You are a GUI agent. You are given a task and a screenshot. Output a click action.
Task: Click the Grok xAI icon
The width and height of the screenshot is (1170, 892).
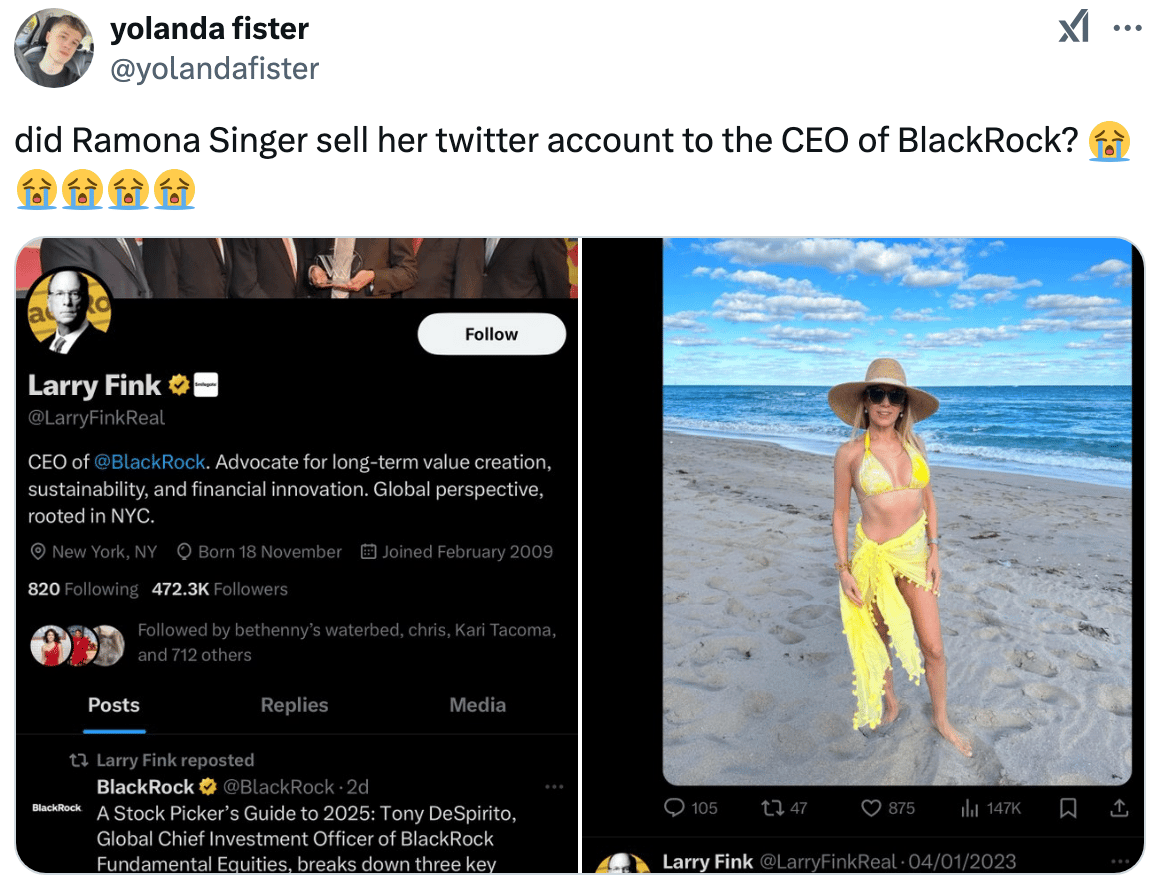[1073, 29]
